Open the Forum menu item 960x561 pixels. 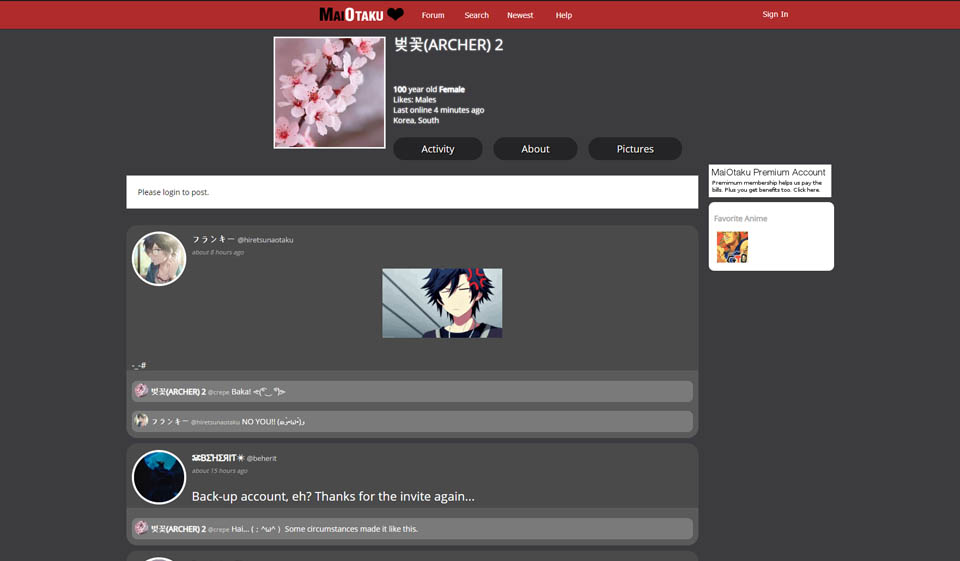[433, 15]
